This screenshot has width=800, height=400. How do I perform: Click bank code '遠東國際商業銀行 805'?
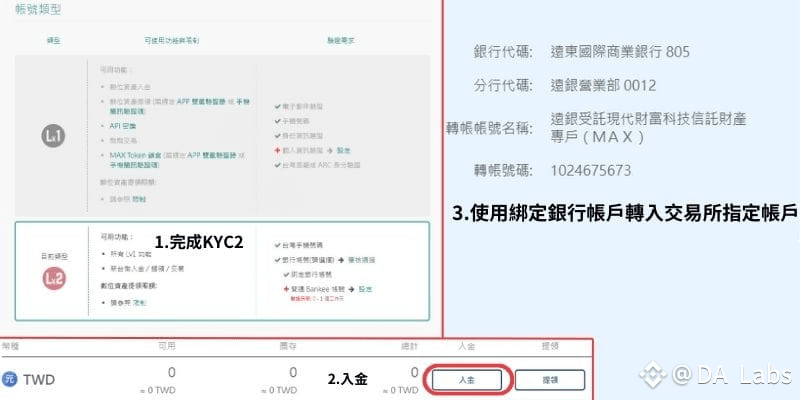620,52
